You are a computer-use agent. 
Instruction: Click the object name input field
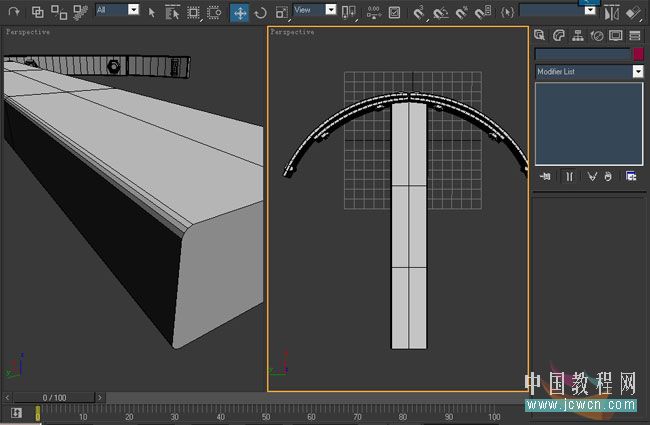click(583, 54)
